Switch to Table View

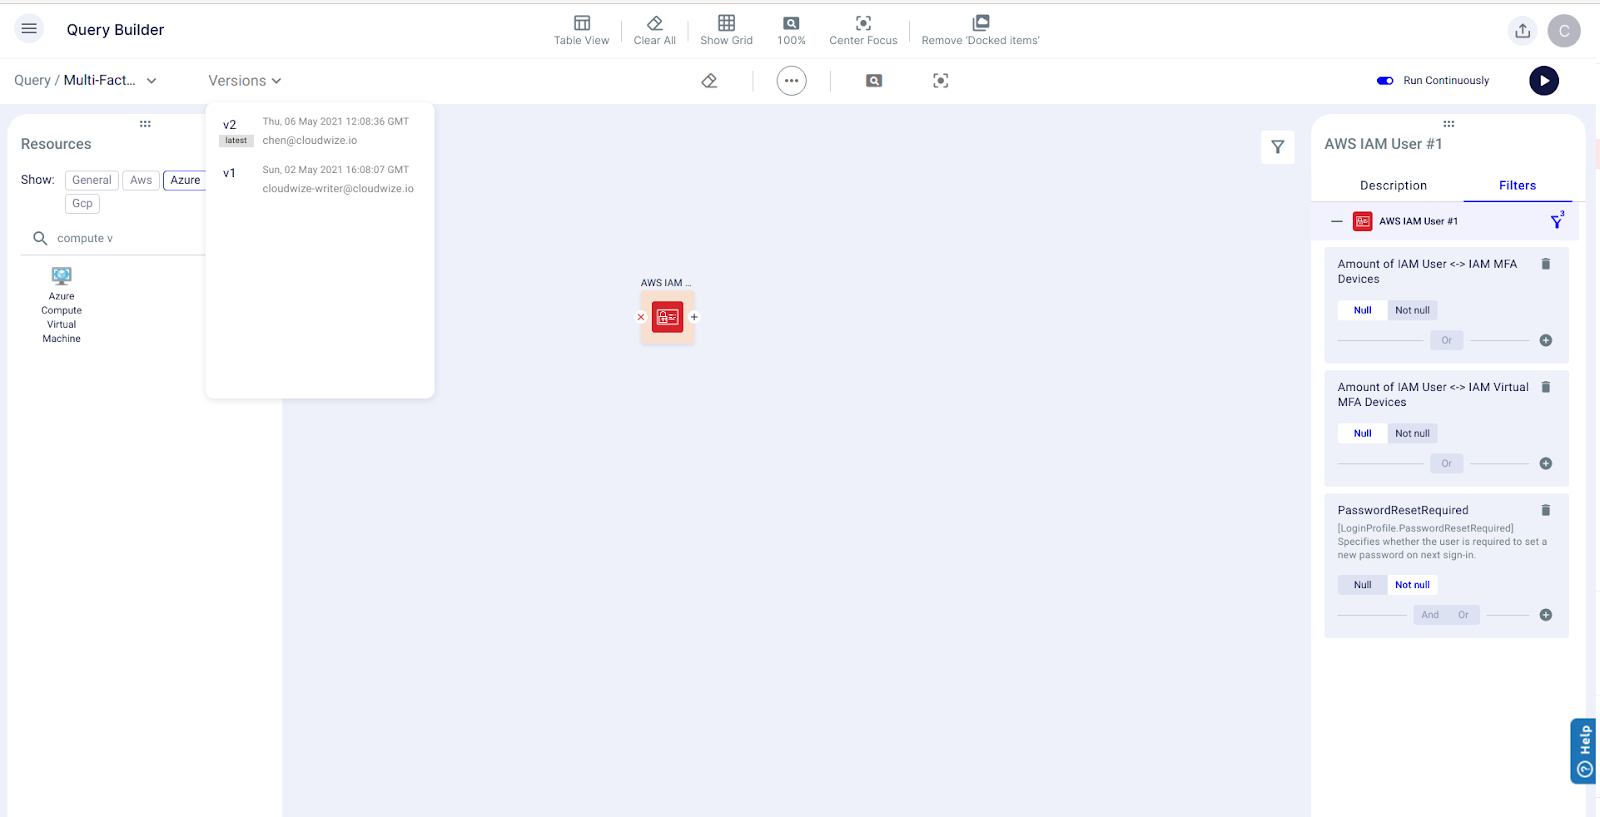pyautogui.click(x=581, y=30)
